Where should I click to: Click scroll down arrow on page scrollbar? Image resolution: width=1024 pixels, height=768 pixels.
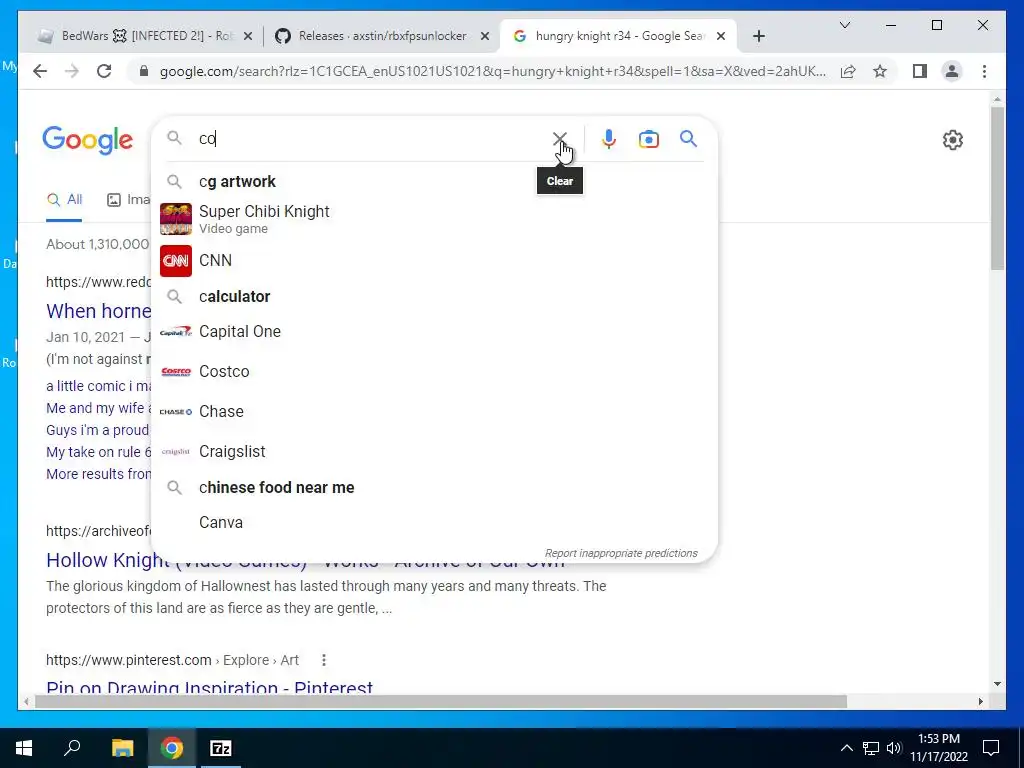pyautogui.click(x=997, y=684)
